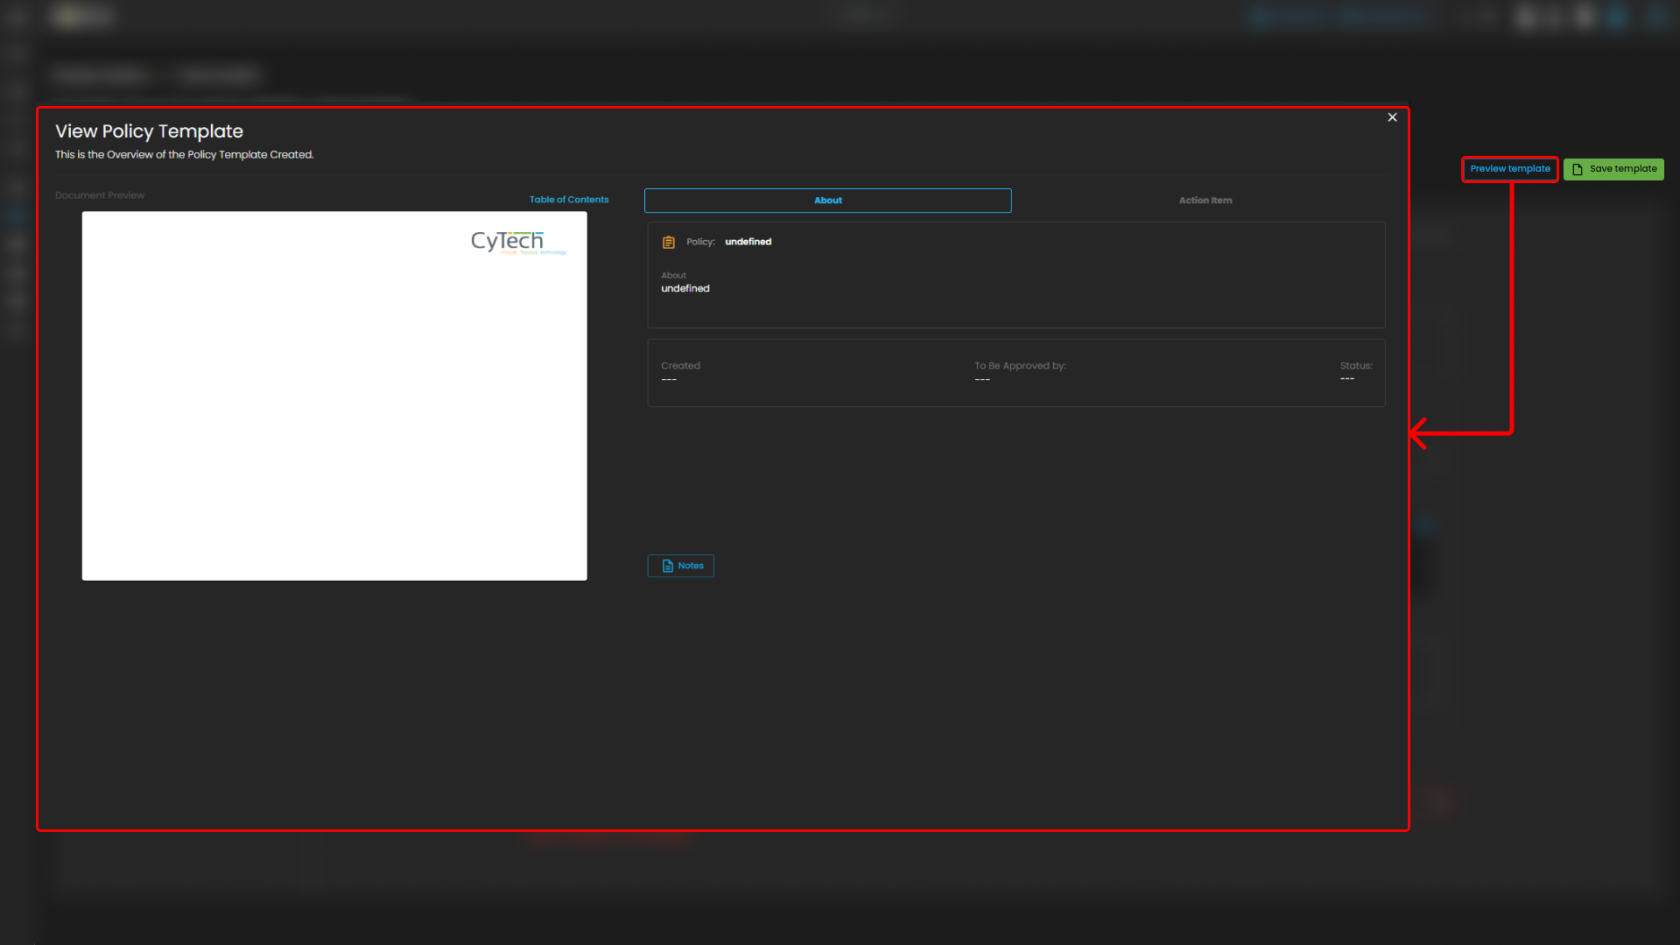Click the Preview template button
The height and width of the screenshot is (945, 1680).
[x=1509, y=169]
